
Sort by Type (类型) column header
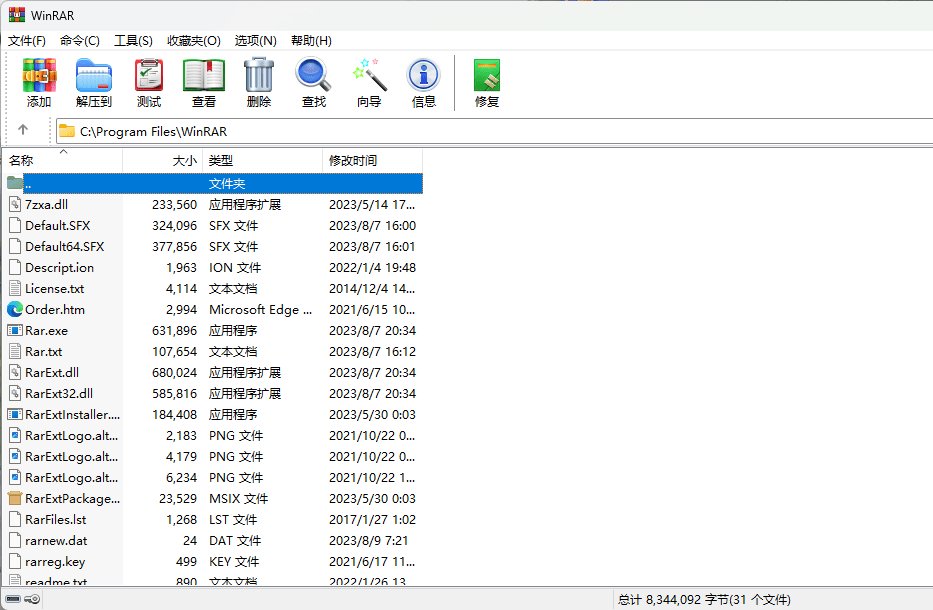262,161
